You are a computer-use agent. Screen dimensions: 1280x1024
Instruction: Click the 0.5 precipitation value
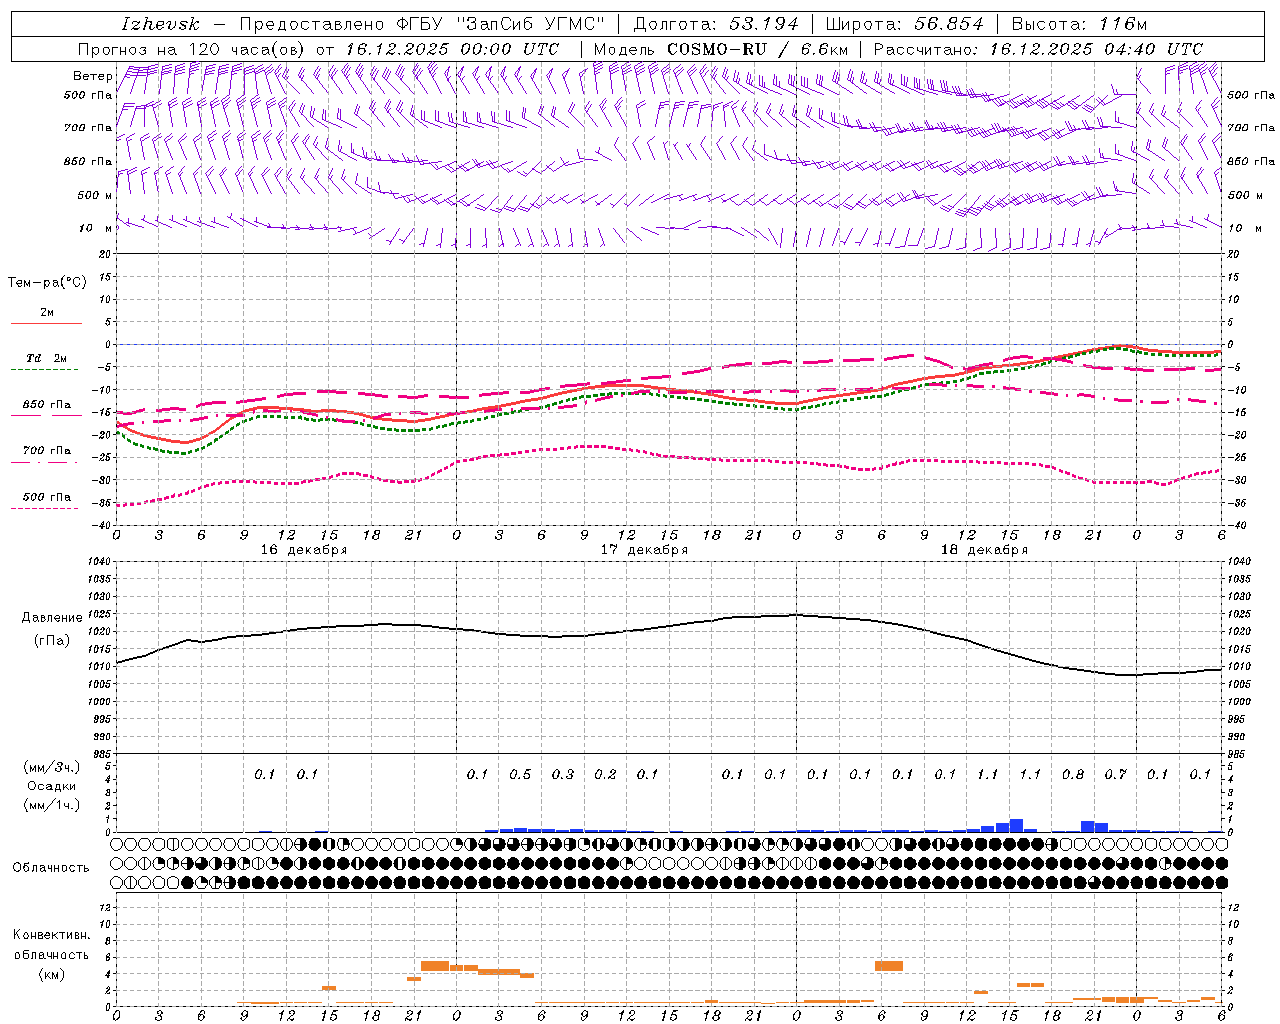[520, 775]
